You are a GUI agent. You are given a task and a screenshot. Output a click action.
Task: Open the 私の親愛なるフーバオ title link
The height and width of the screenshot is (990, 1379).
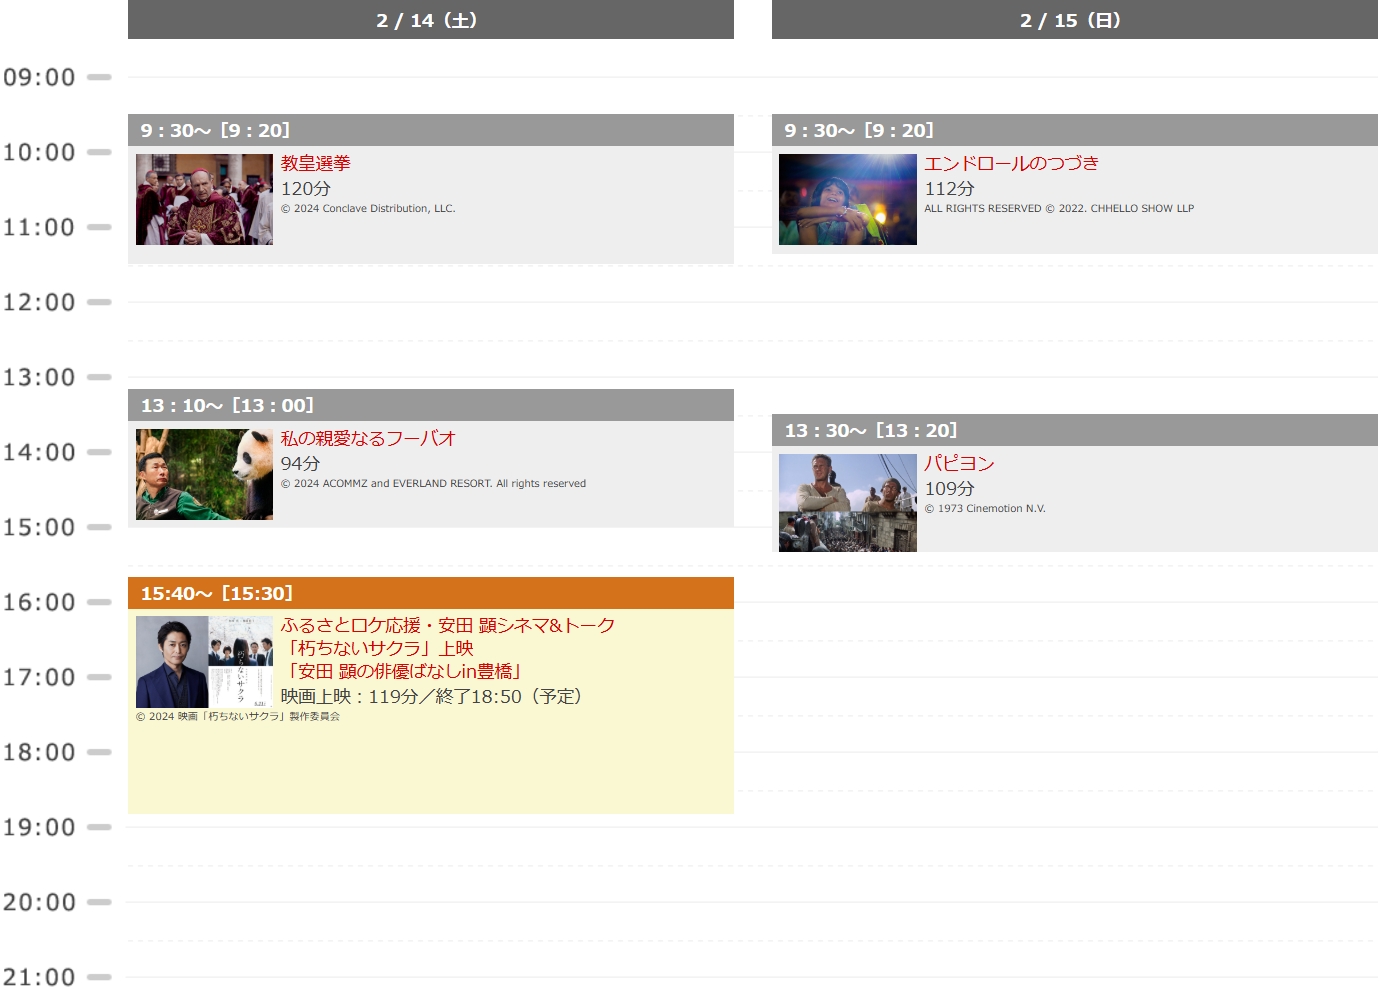tap(367, 438)
